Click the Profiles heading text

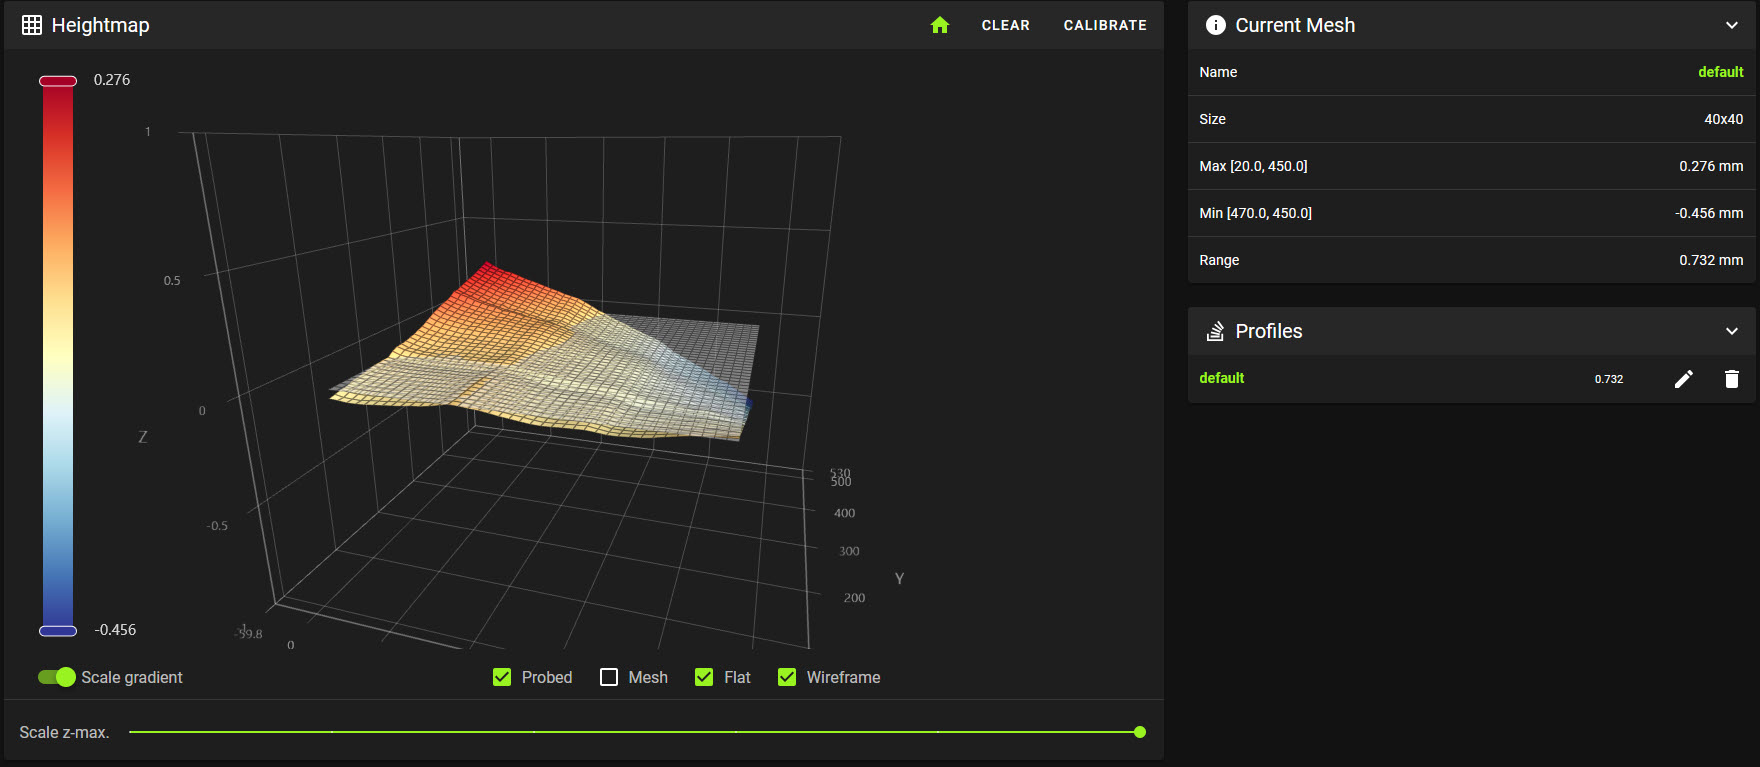(1269, 331)
